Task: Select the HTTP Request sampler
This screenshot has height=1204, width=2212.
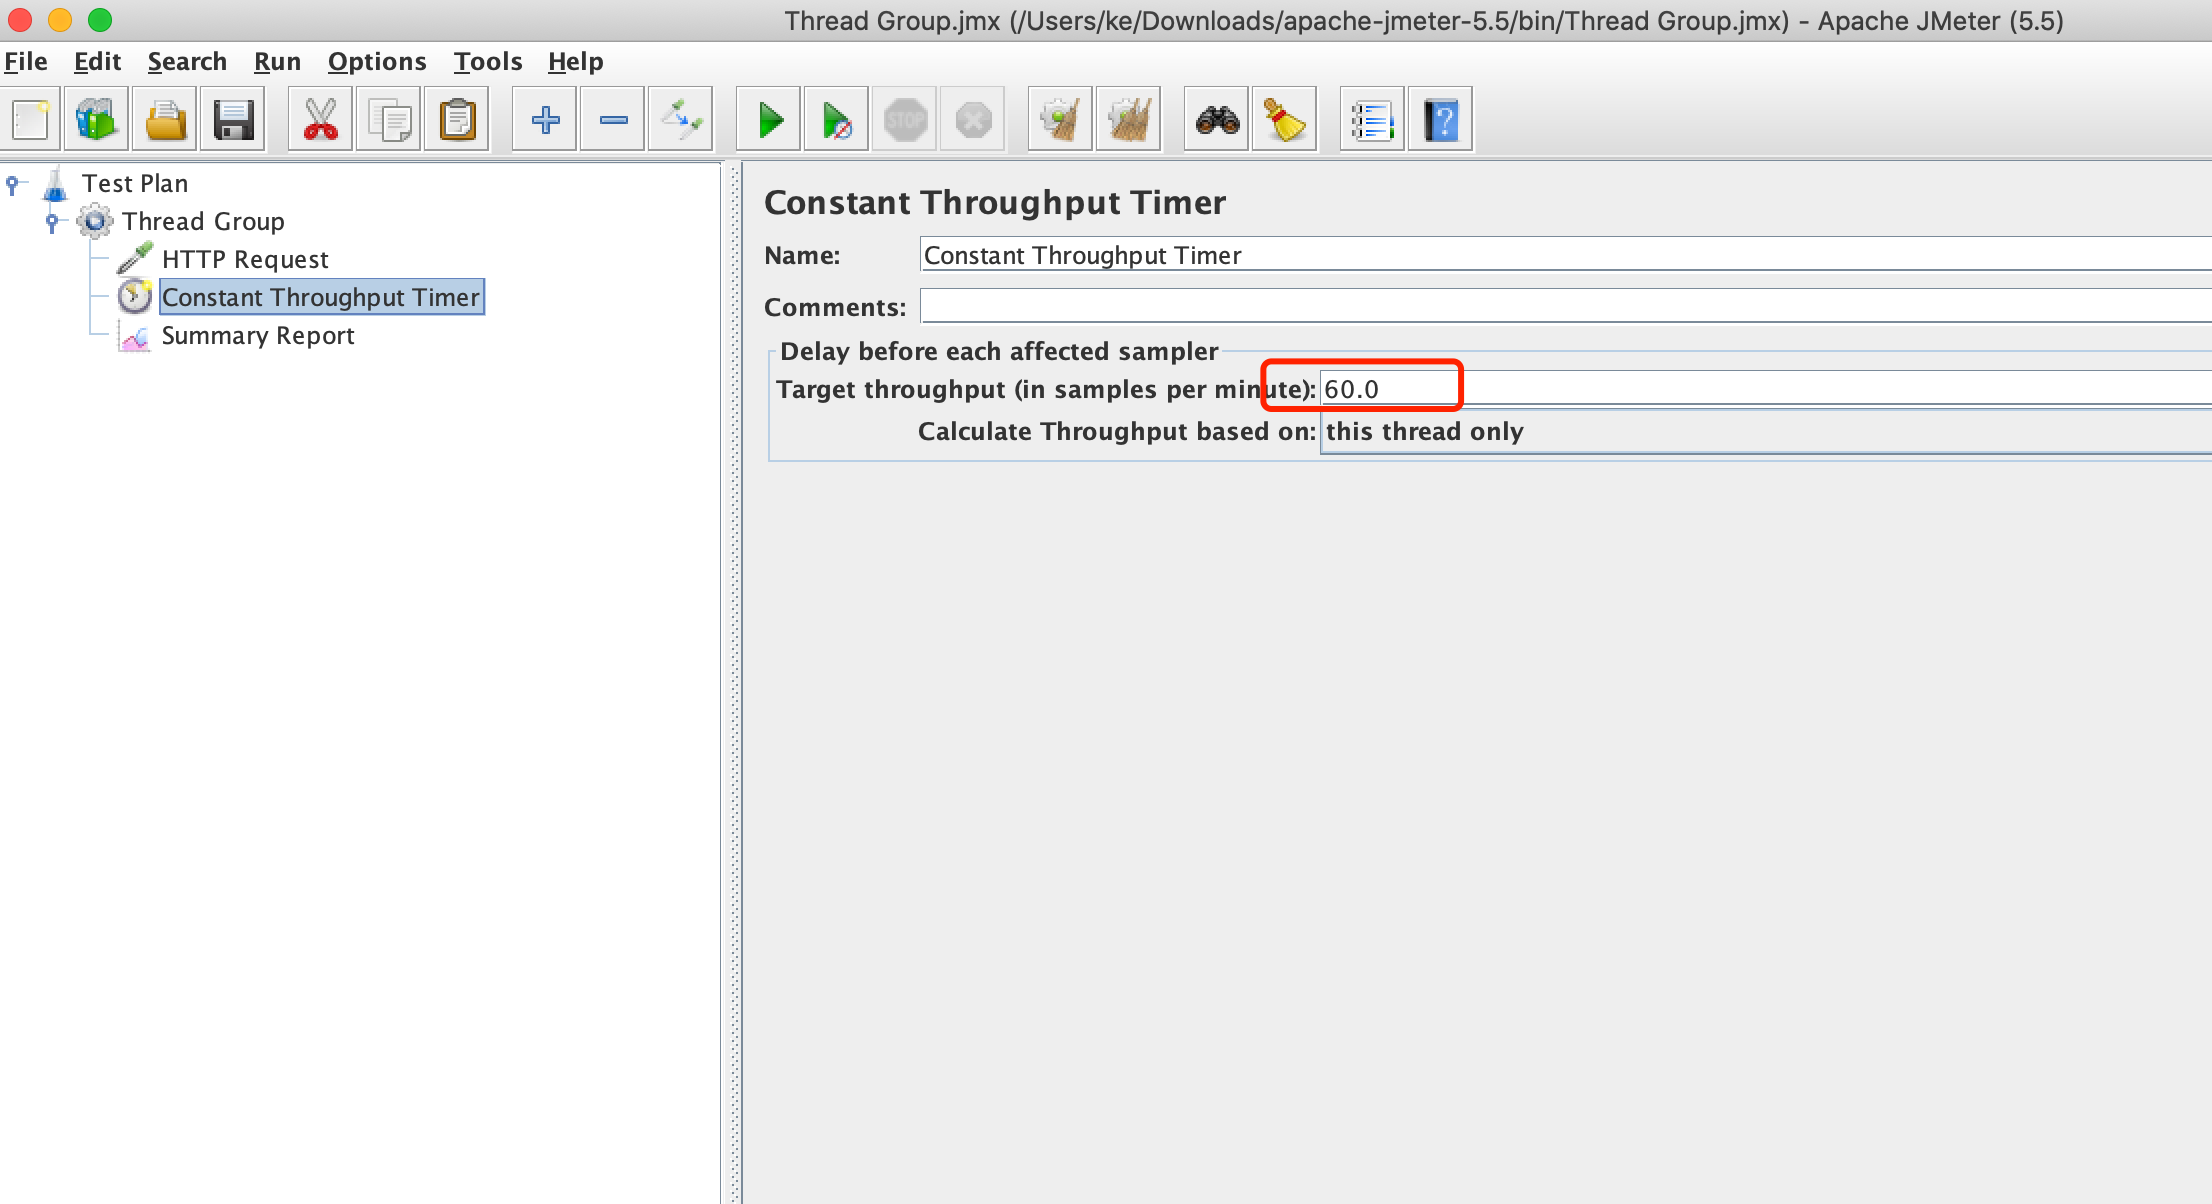Action: point(245,258)
